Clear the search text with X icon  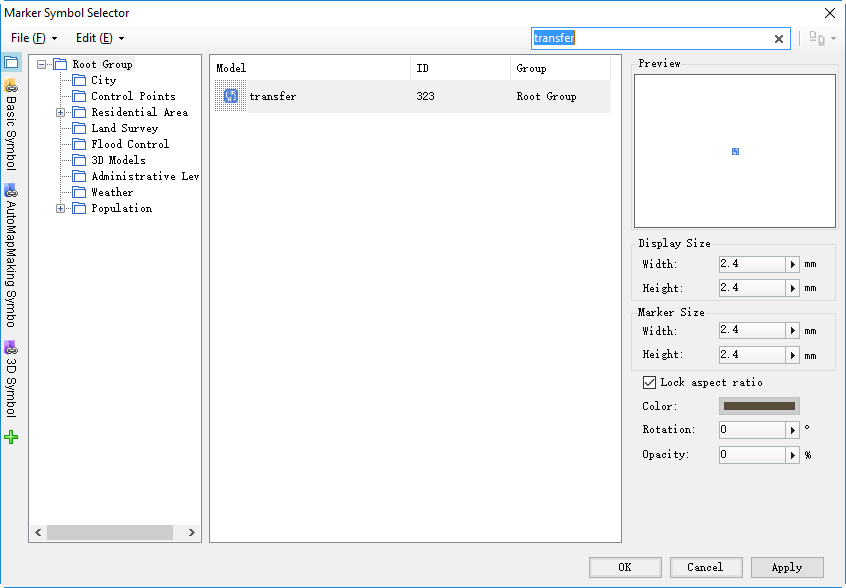(x=779, y=39)
